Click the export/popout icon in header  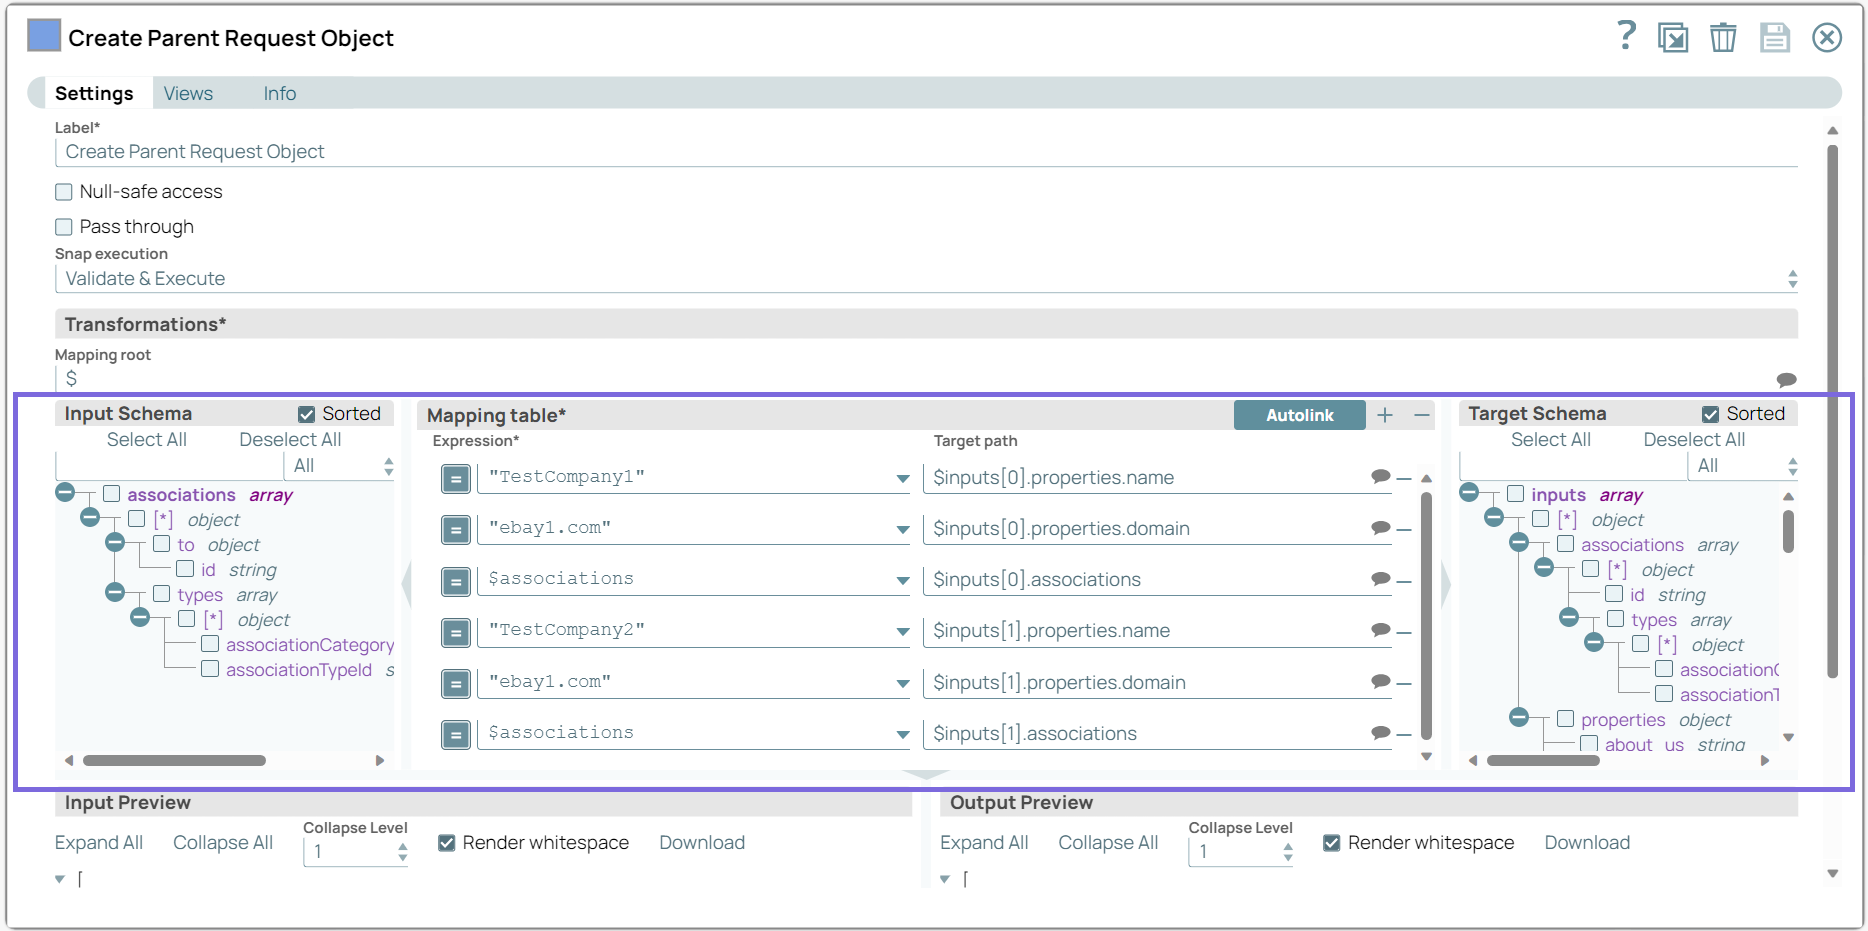pos(1673,38)
